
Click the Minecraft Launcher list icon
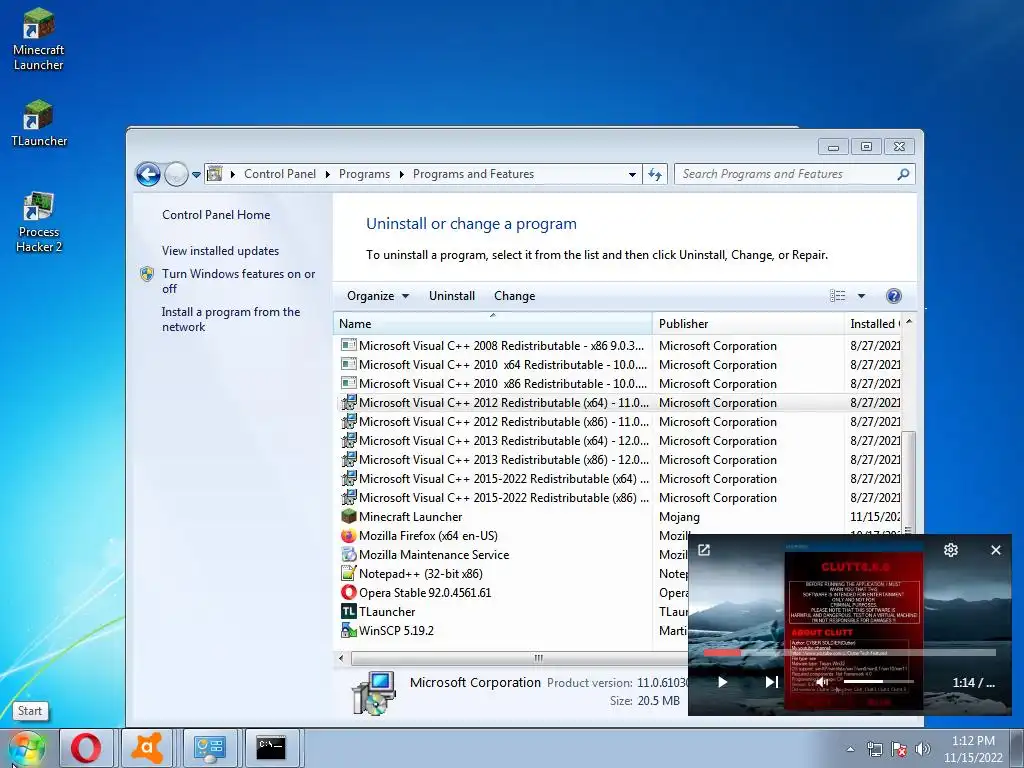click(x=349, y=516)
